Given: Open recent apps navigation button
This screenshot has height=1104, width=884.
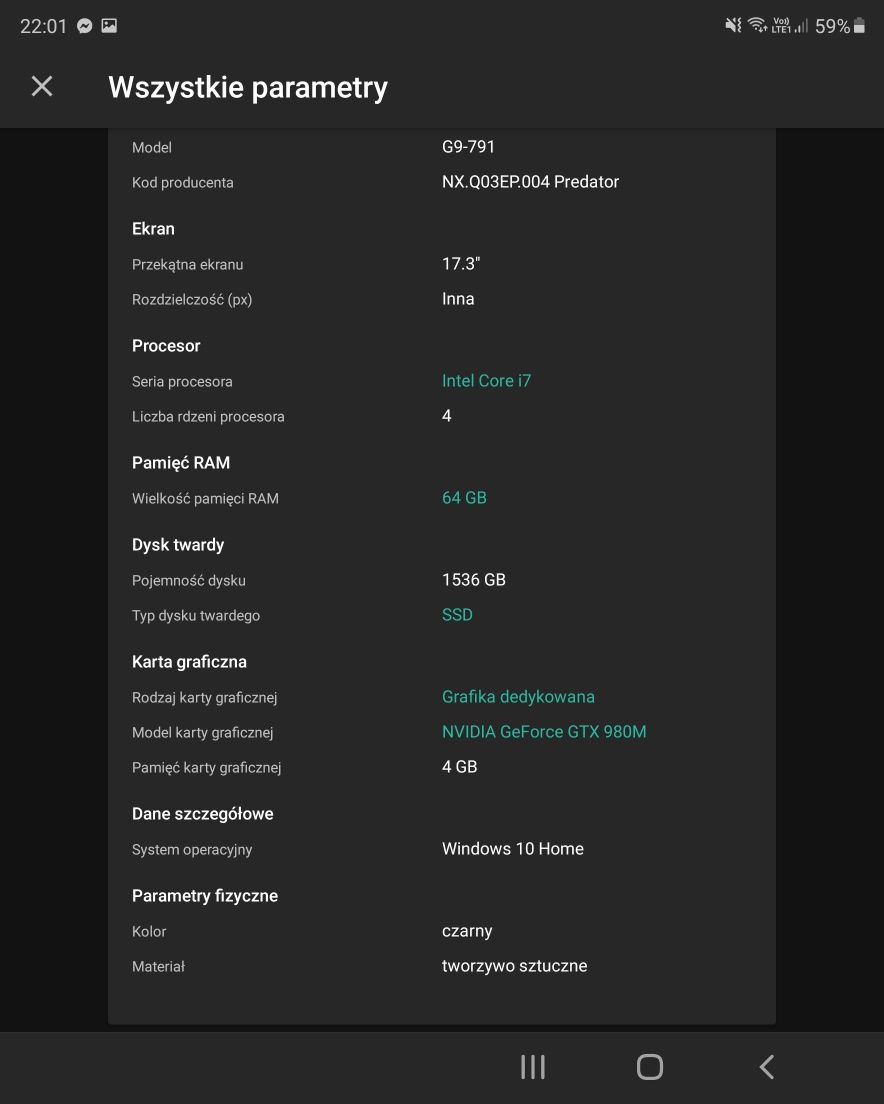Looking at the screenshot, I should tap(533, 1067).
